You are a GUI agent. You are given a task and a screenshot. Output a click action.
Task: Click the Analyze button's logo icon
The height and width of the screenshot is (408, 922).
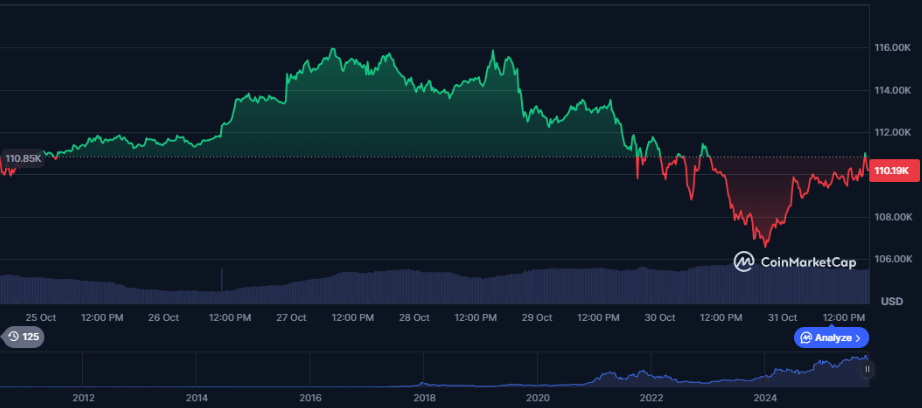click(x=806, y=337)
